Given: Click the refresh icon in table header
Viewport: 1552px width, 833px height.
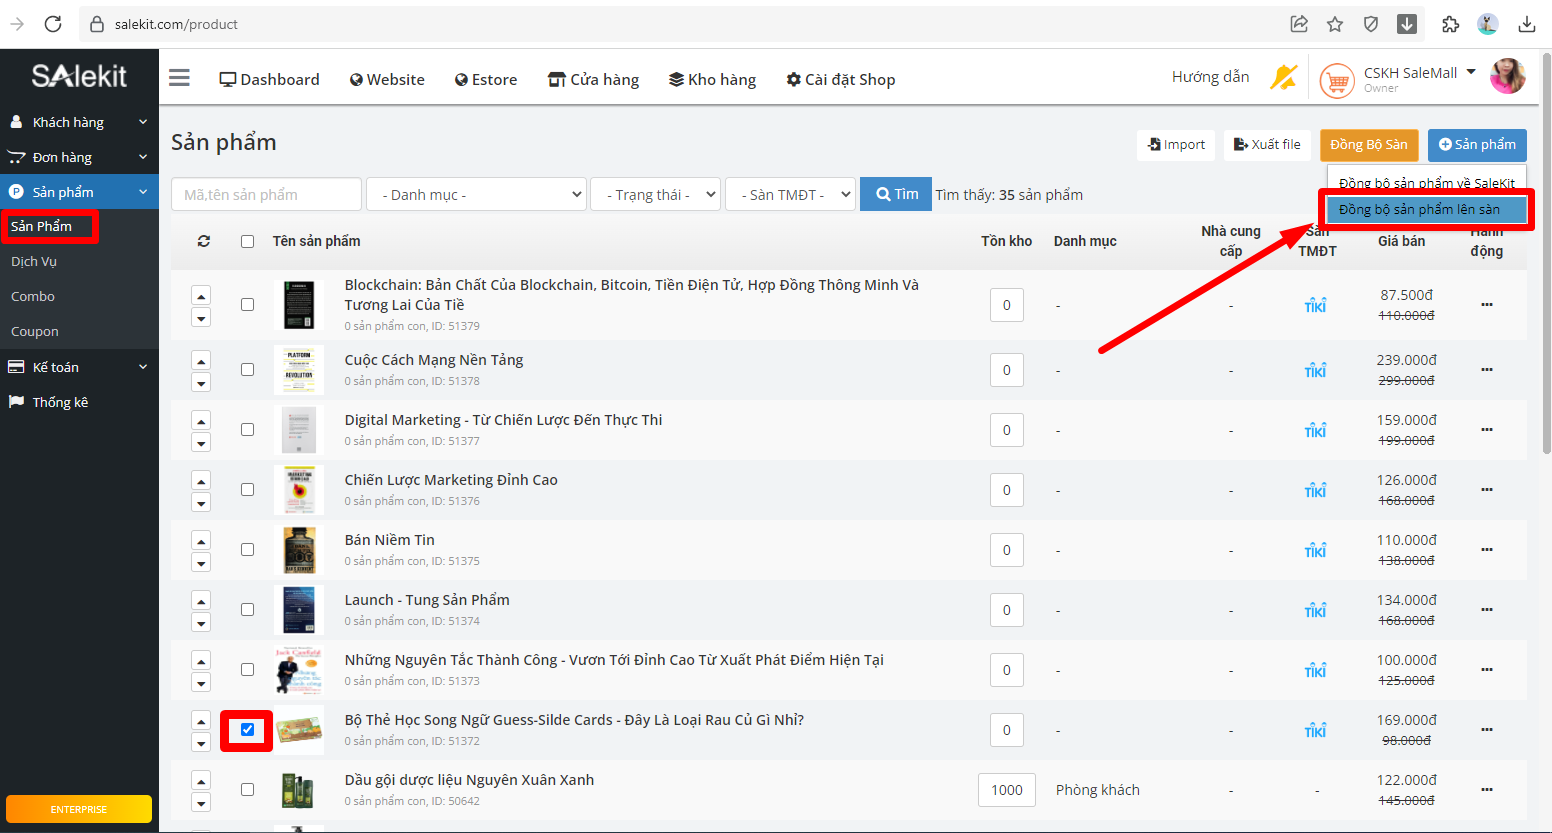Looking at the screenshot, I should click(x=204, y=241).
